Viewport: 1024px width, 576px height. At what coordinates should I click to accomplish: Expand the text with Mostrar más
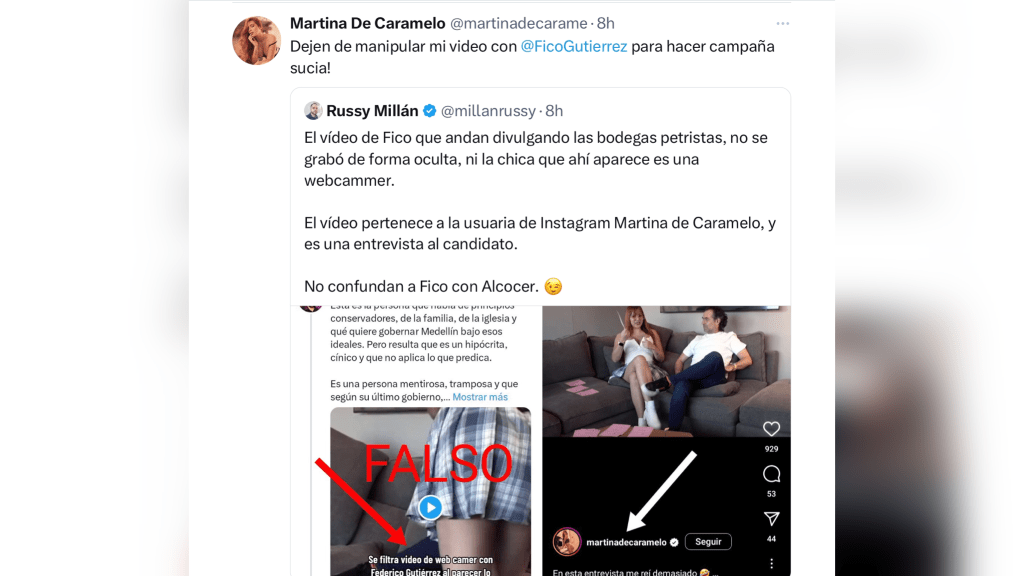(x=480, y=396)
